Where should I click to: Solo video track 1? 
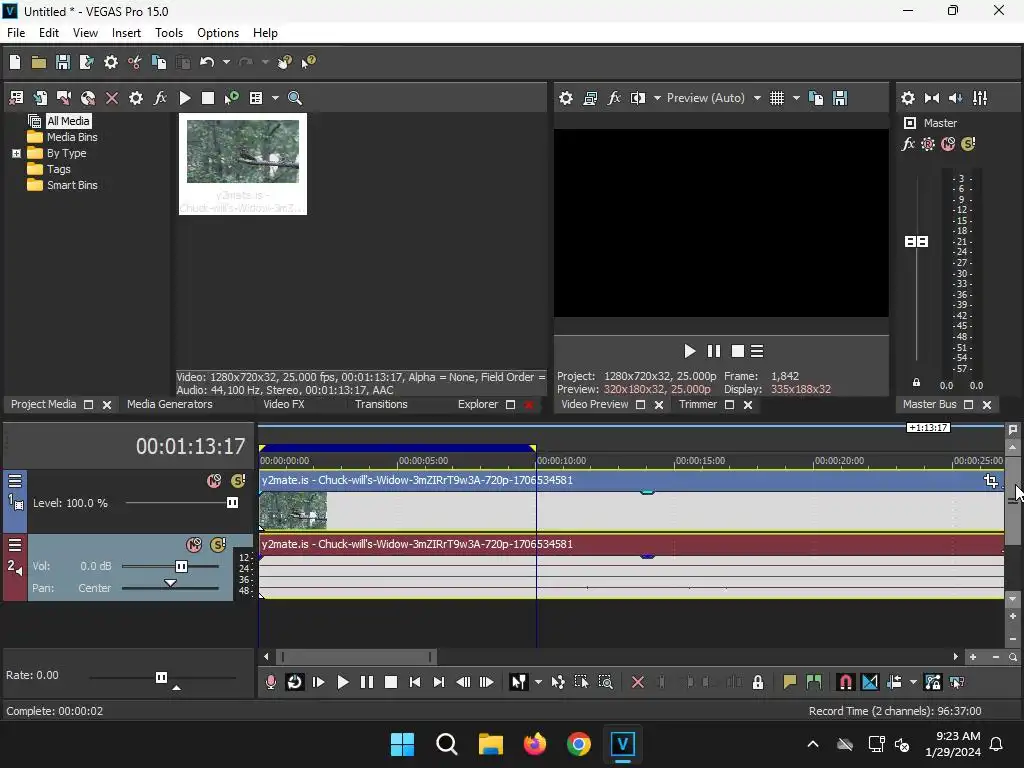pyautogui.click(x=238, y=481)
